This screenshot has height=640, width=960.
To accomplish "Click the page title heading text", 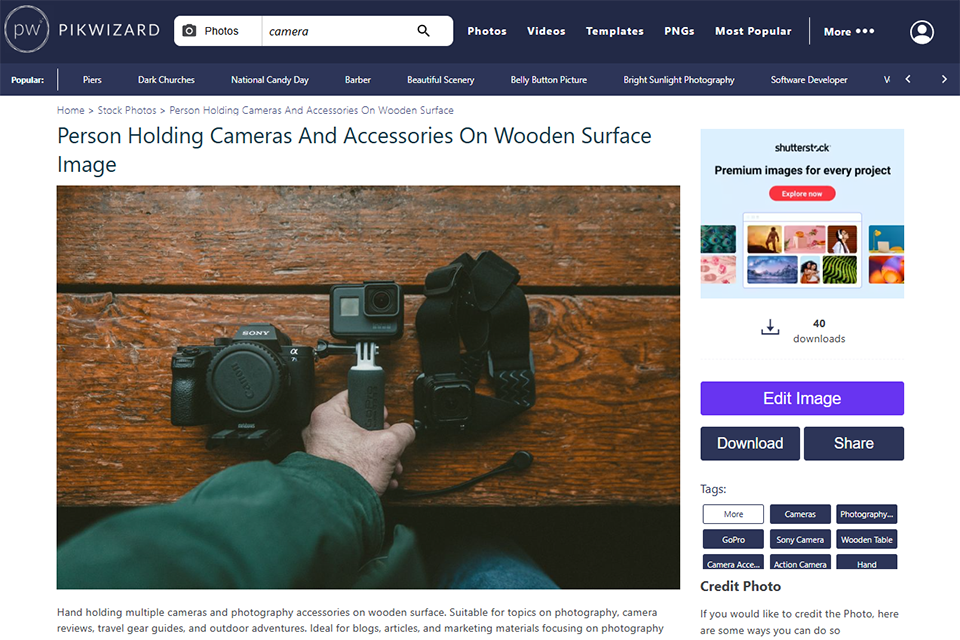I will pos(354,149).
